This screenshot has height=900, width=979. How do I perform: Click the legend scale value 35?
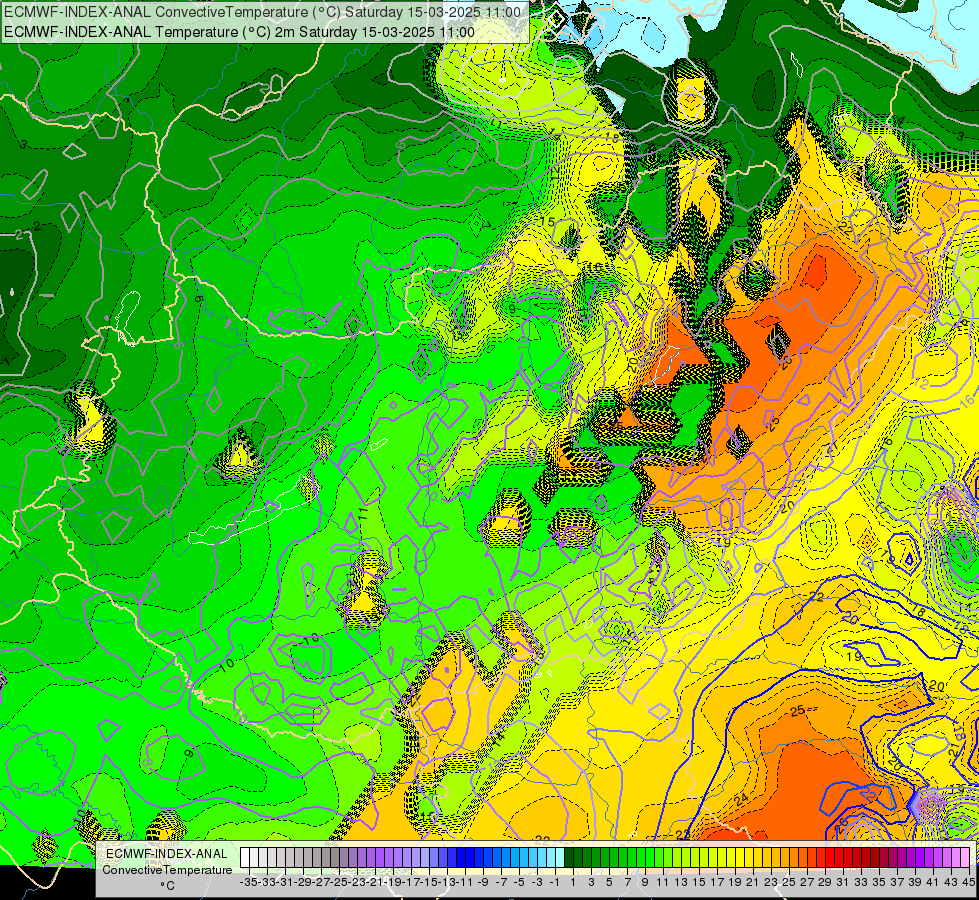coord(878,882)
